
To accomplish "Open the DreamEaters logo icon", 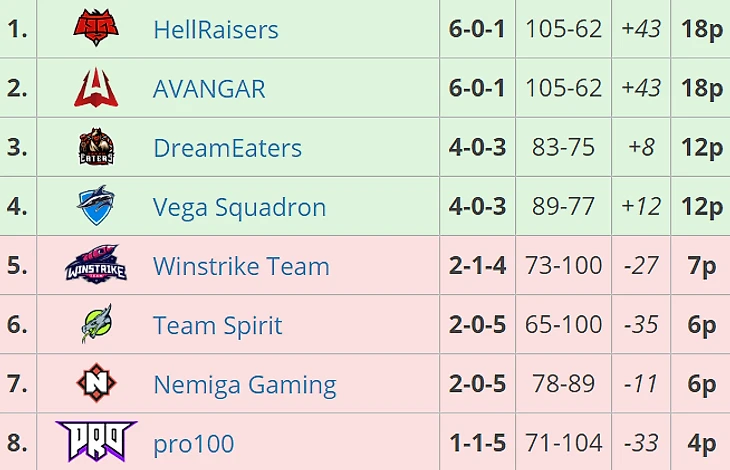I will pos(96,147).
